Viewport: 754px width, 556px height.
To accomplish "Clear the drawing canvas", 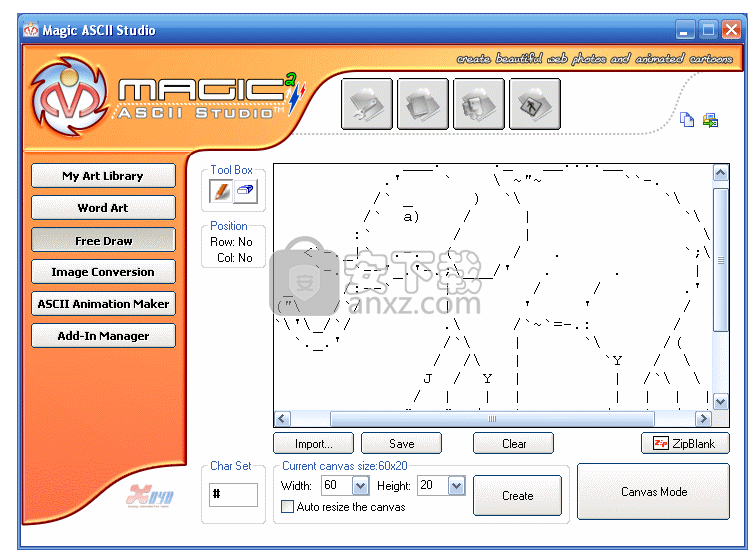I will click(514, 443).
